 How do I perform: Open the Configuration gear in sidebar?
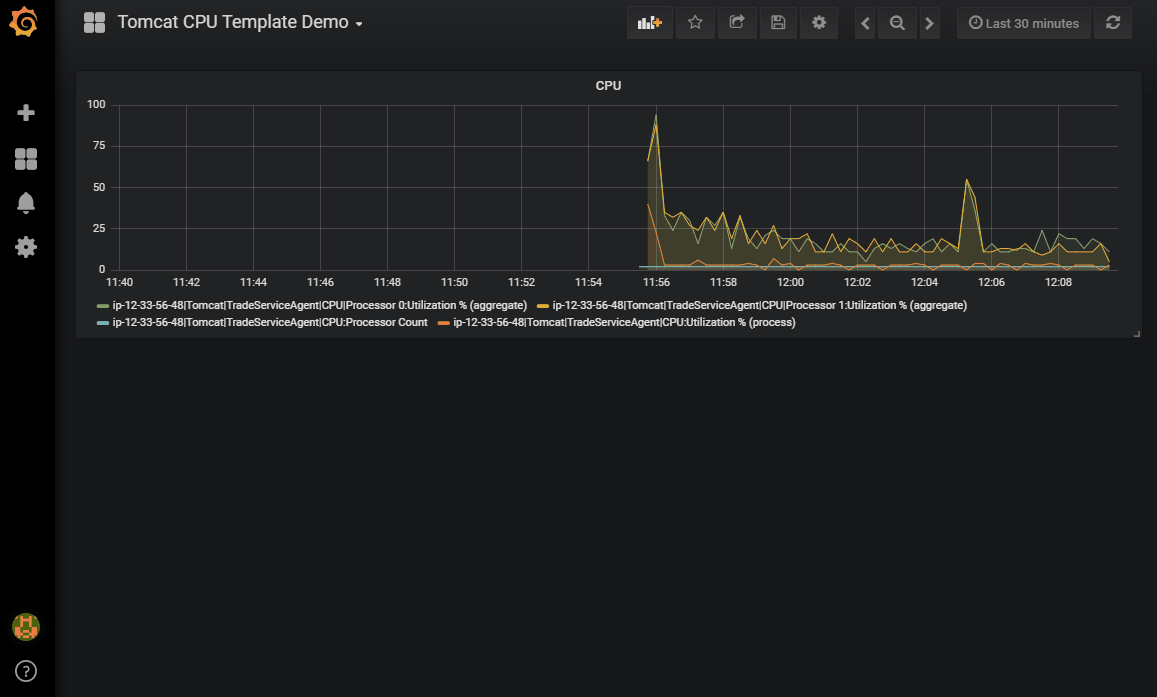click(x=26, y=247)
